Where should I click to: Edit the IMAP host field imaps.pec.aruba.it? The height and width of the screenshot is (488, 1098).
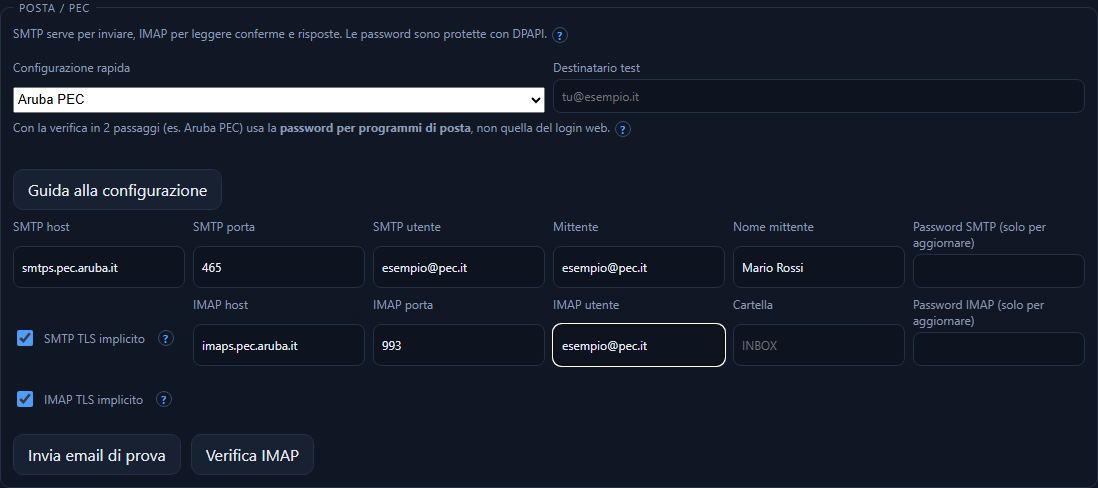(x=279, y=345)
